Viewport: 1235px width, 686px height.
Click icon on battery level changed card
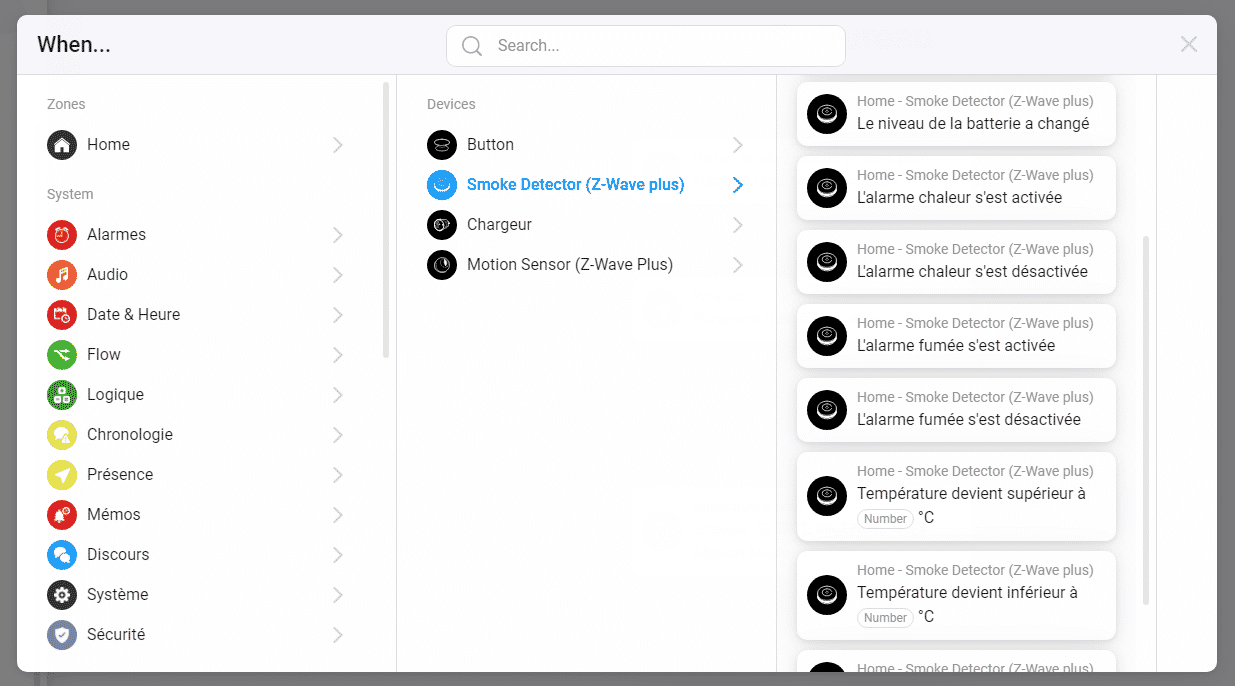click(x=827, y=114)
